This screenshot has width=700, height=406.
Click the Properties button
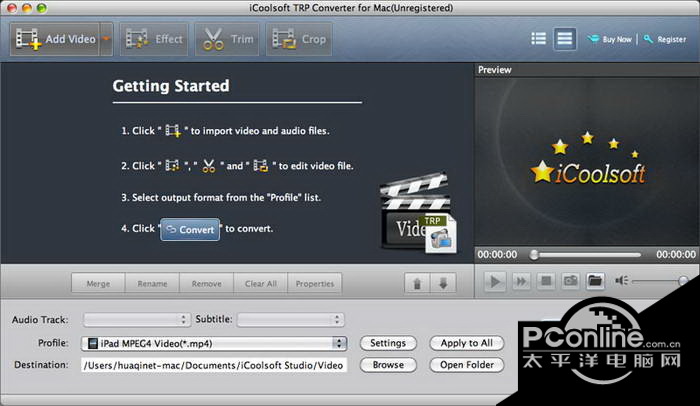click(x=315, y=284)
